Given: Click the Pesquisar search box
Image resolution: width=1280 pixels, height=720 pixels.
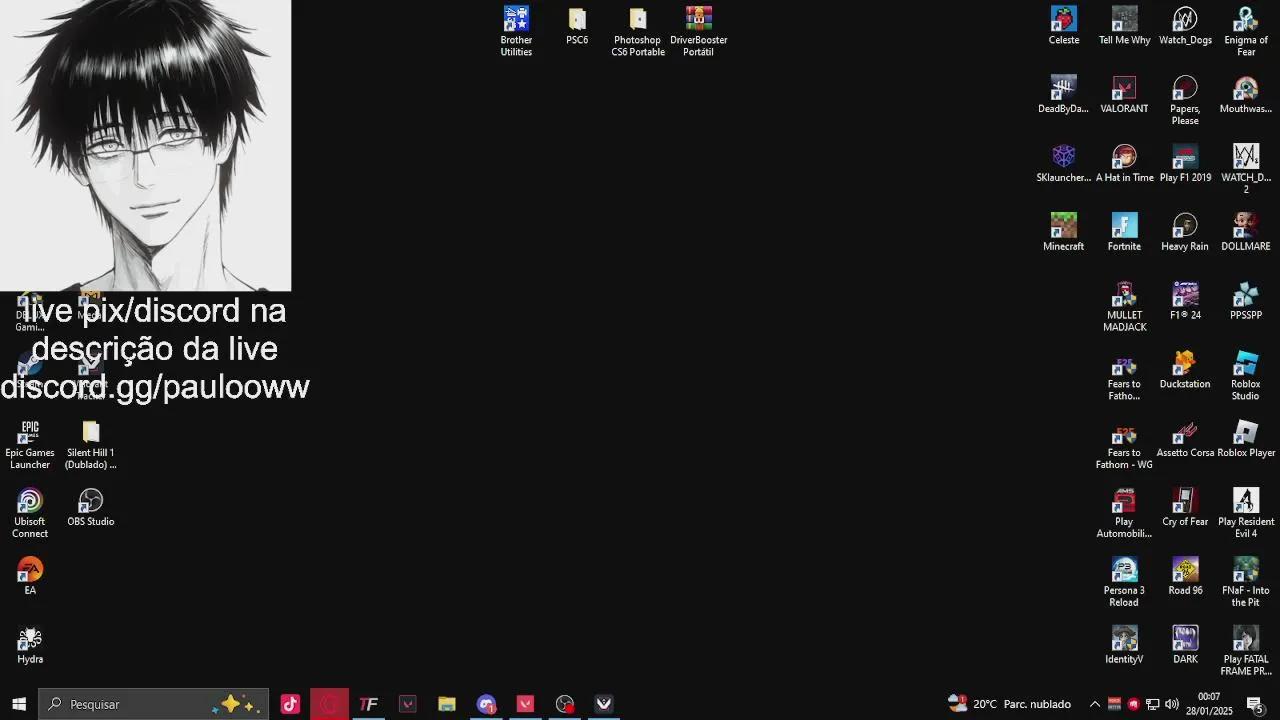Looking at the screenshot, I should (x=130, y=704).
